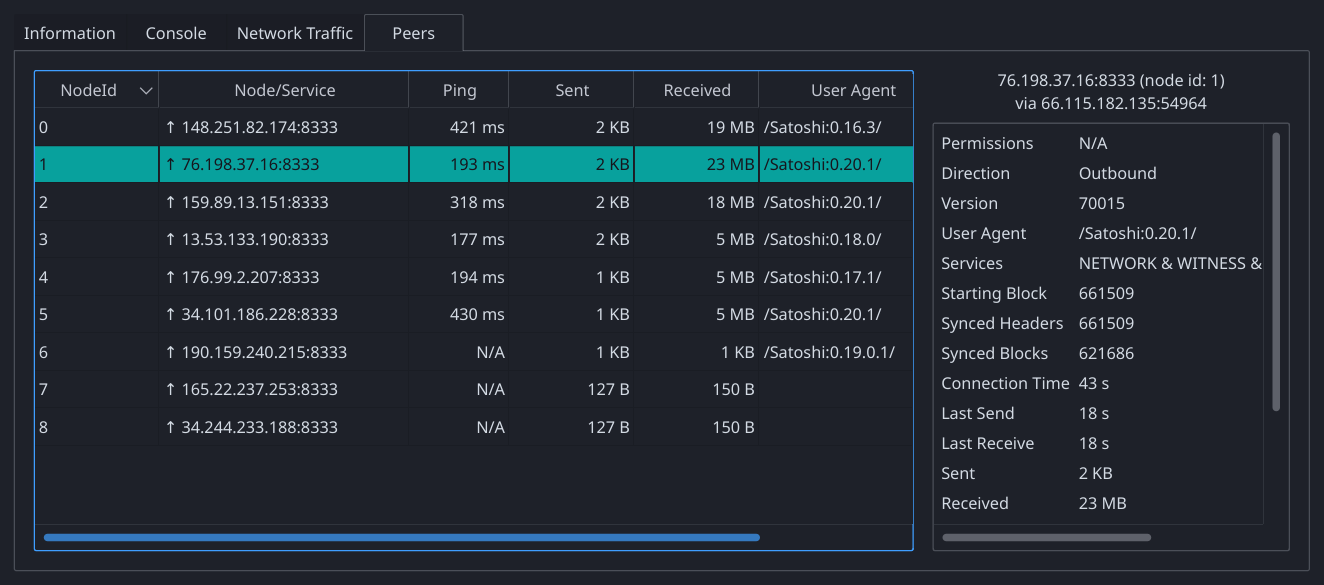This screenshot has width=1324, height=585.
Task: Click the peer details vertical scrollbar
Action: [x=1276, y=271]
